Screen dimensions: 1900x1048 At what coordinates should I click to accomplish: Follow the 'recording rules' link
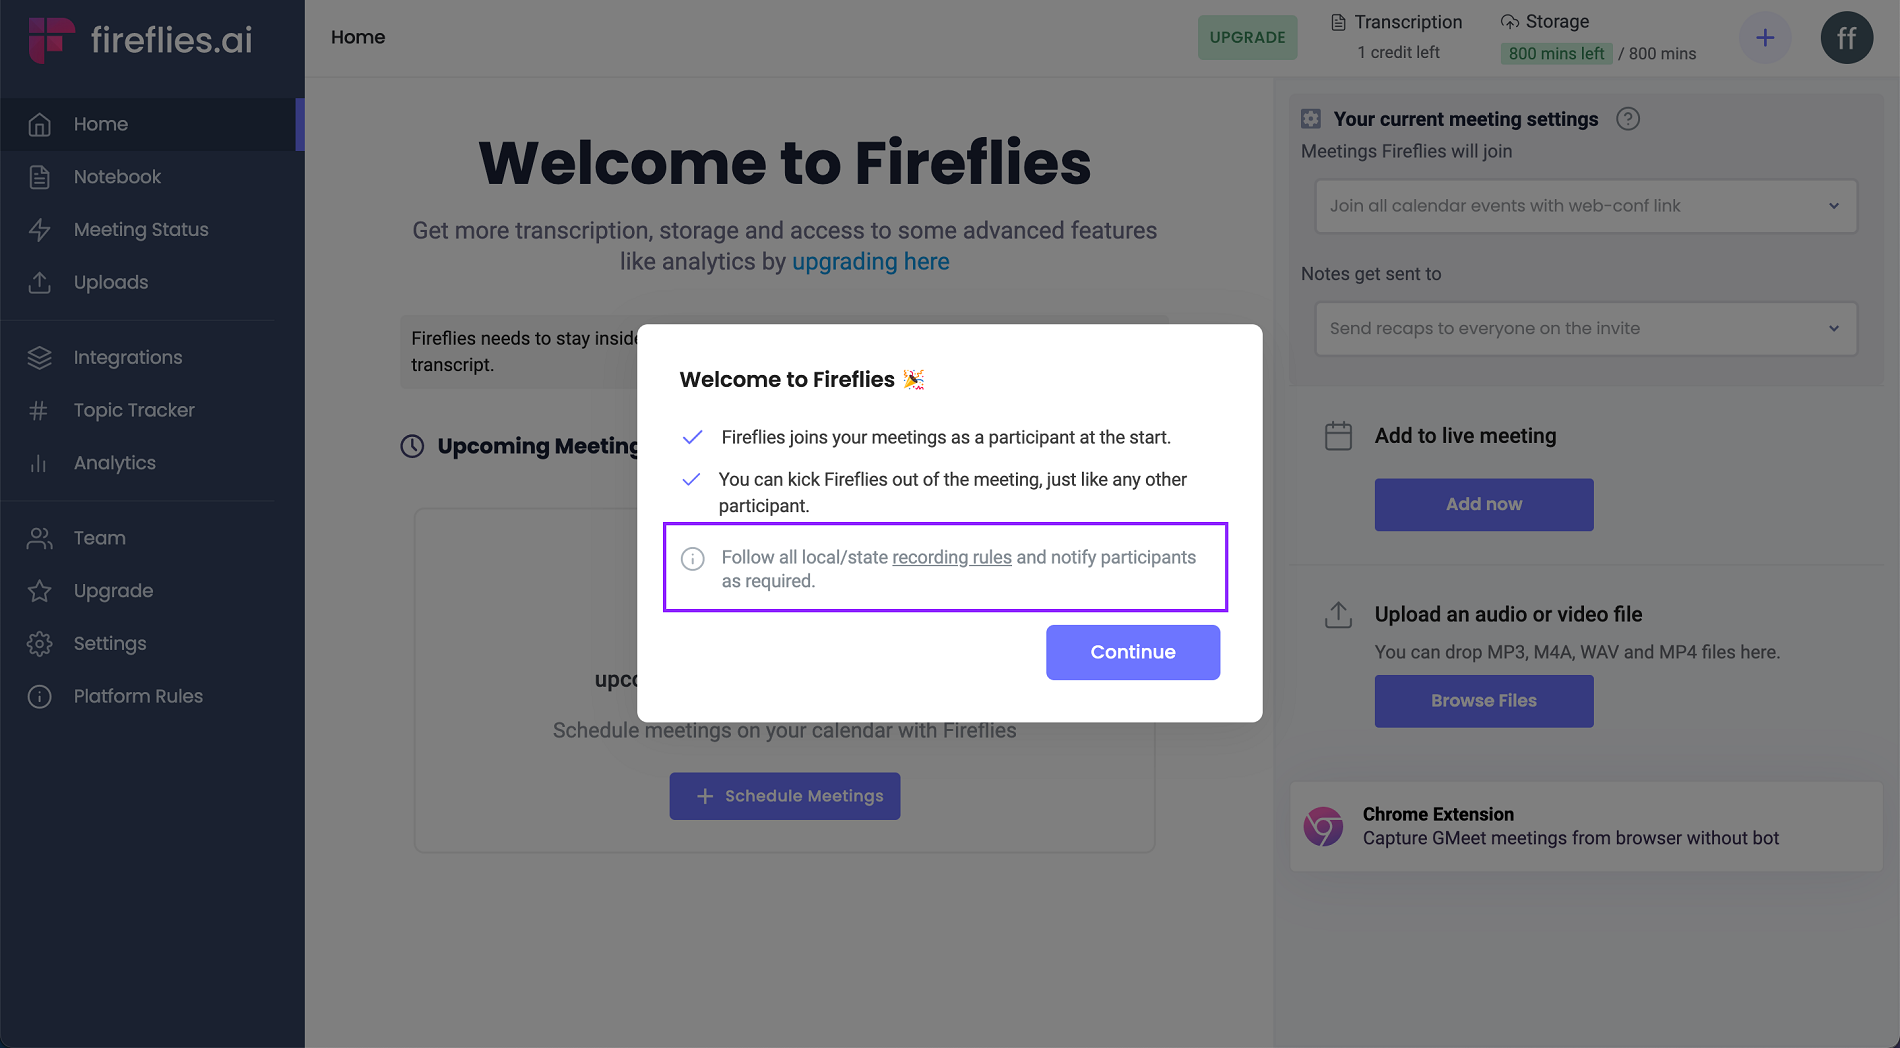951,557
